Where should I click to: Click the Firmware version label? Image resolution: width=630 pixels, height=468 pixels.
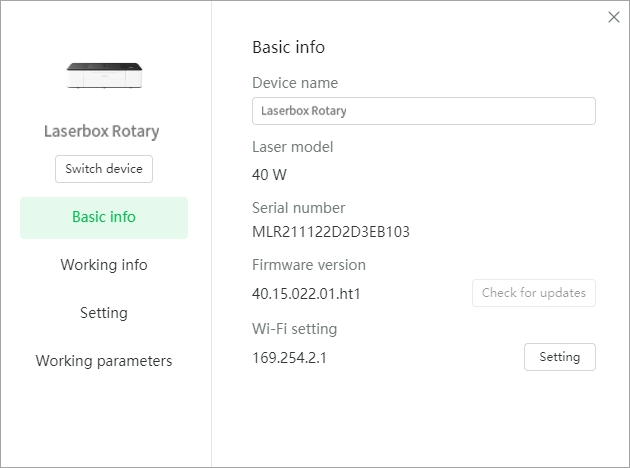(x=309, y=265)
